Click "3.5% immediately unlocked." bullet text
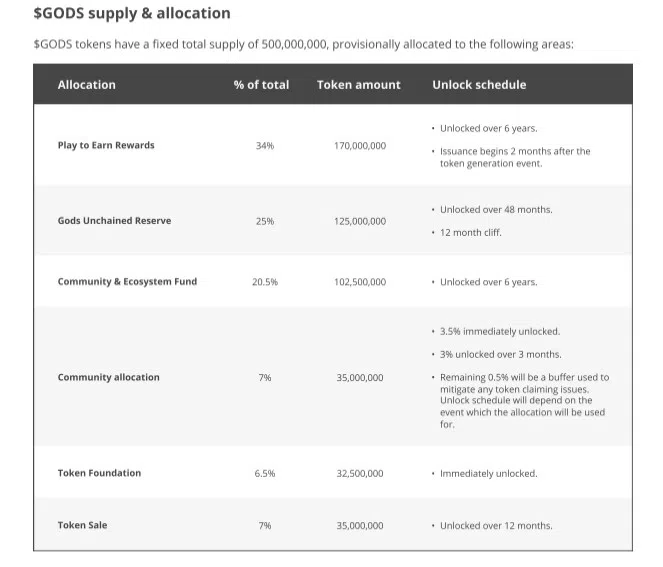This screenshot has height=567, width=663. tap(500, 332)
